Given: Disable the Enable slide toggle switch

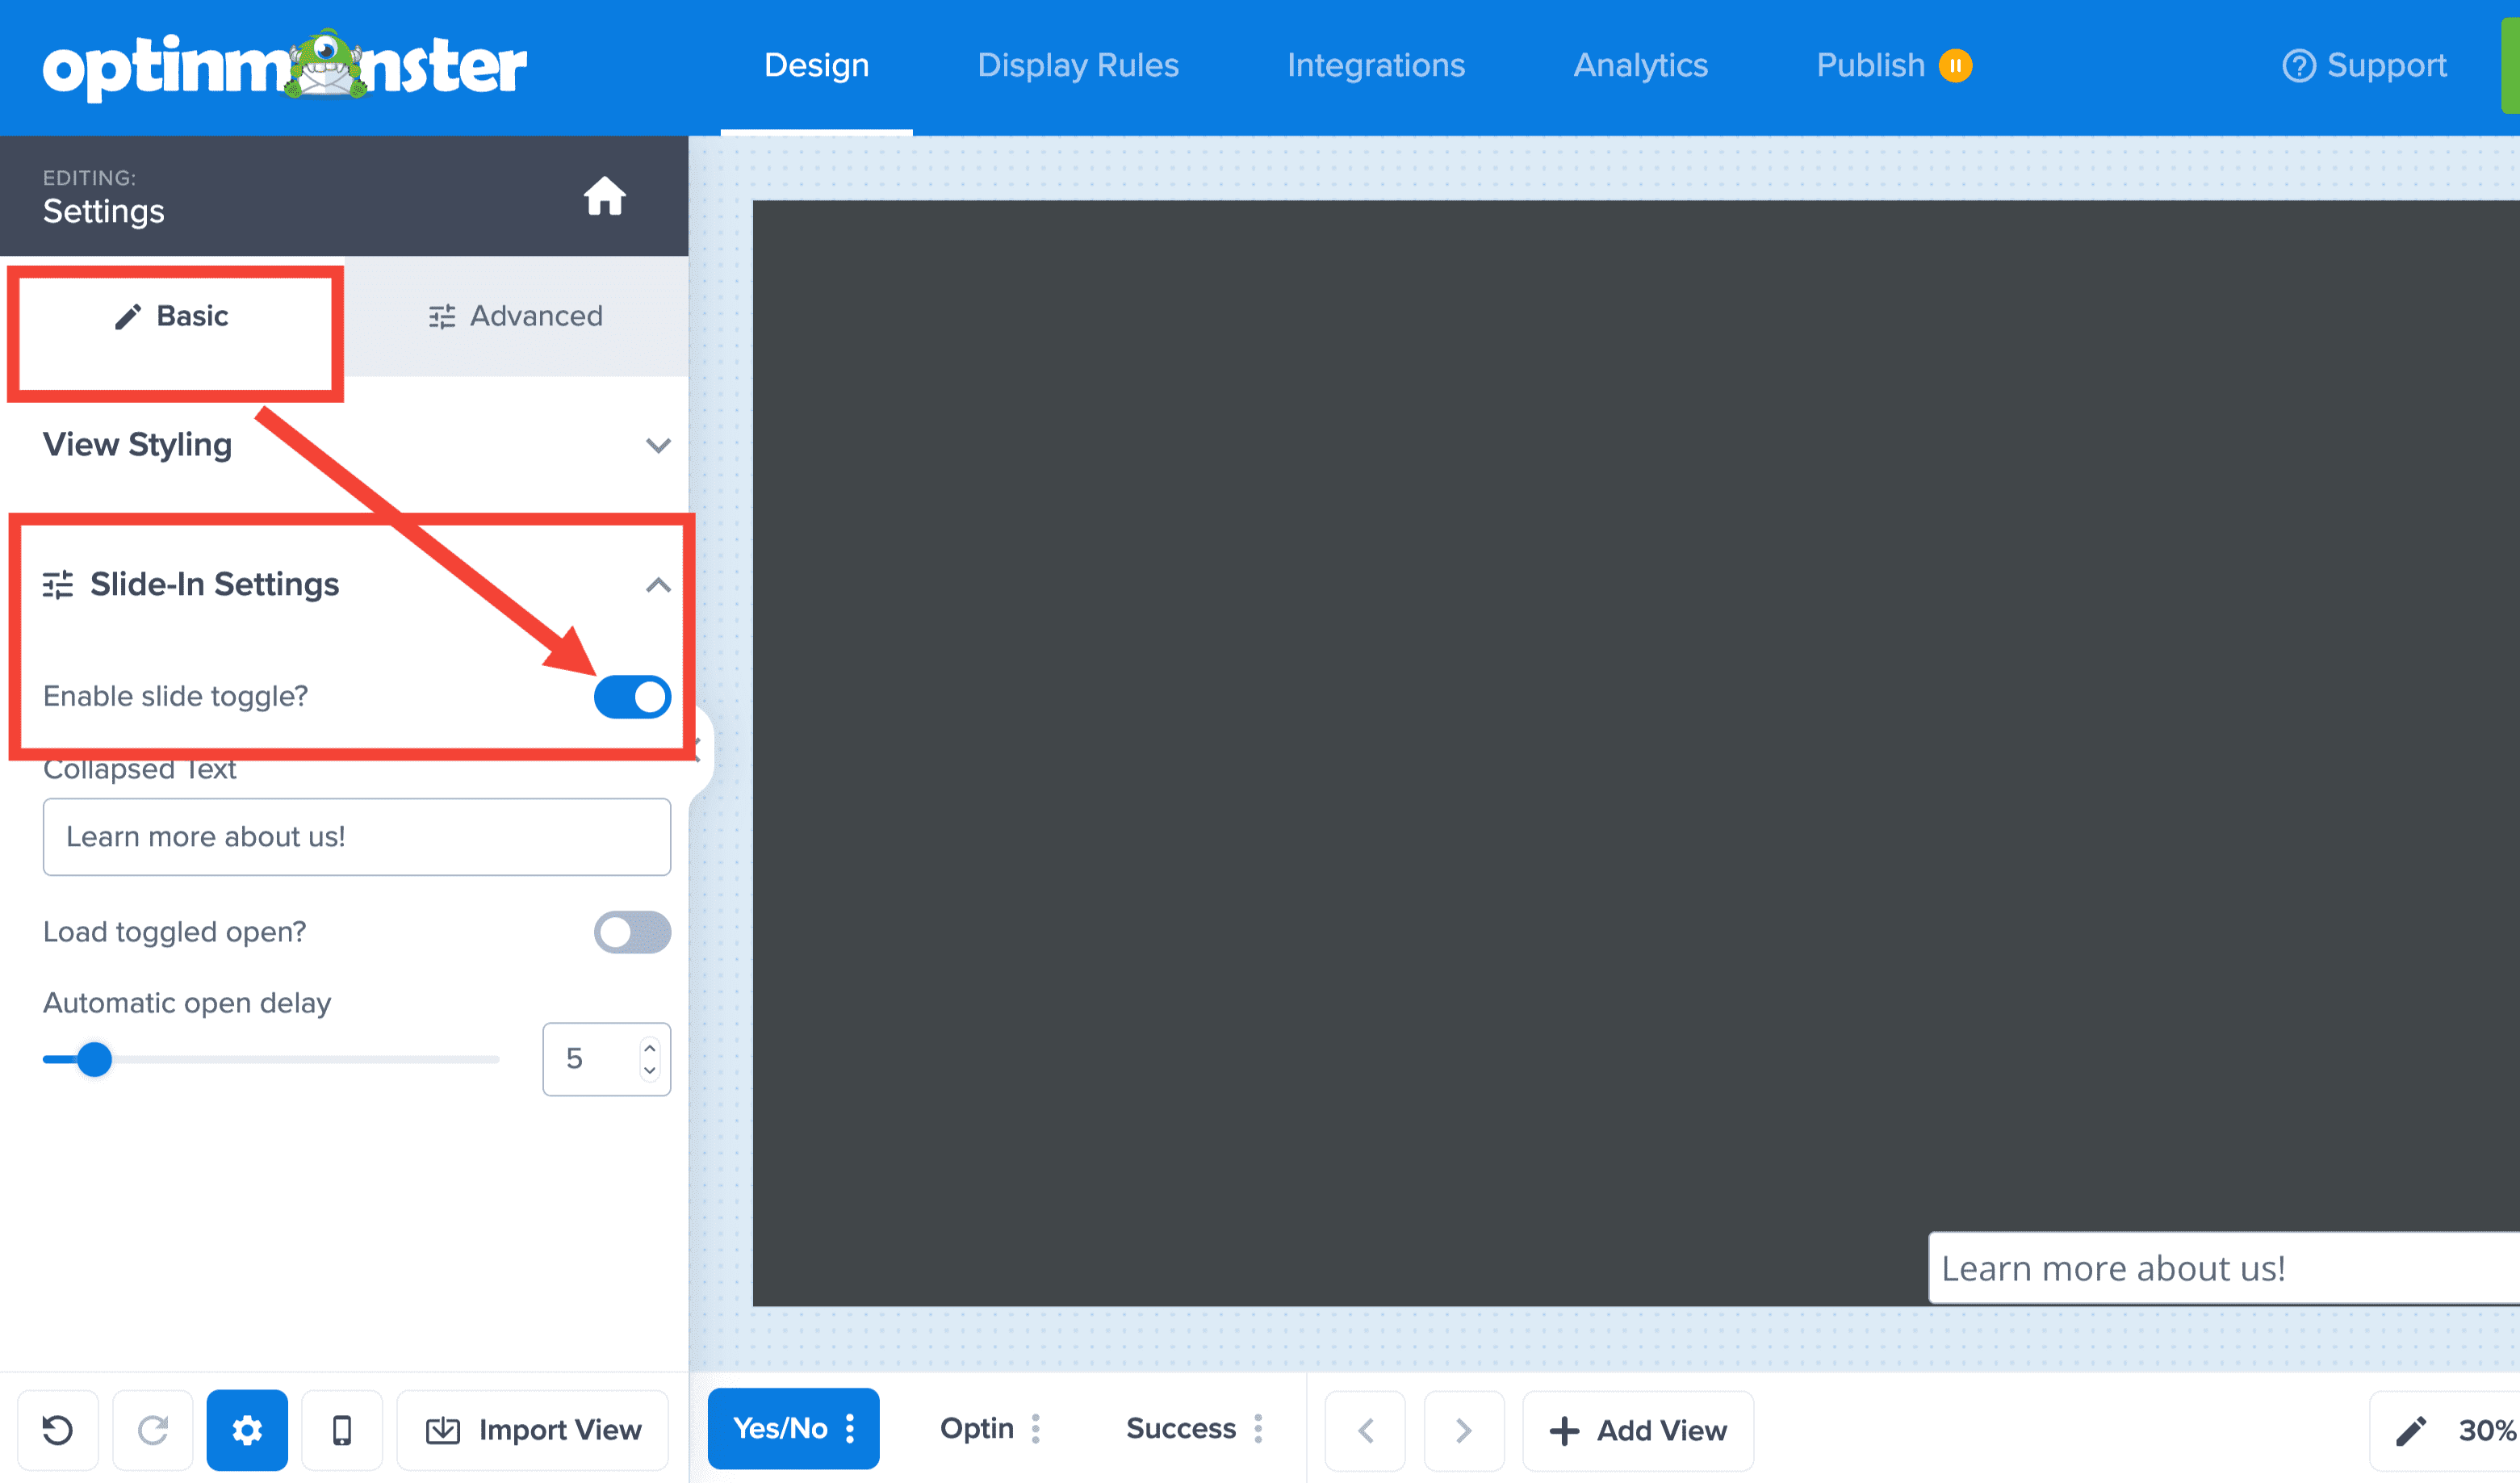Looking at the screenshot, I should point(632,697).
